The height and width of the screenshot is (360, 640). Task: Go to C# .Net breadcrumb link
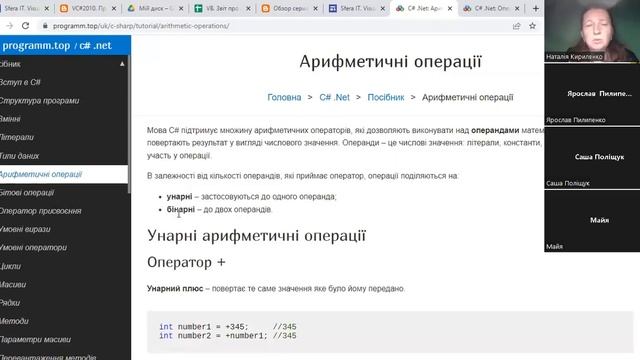(334, 97)
